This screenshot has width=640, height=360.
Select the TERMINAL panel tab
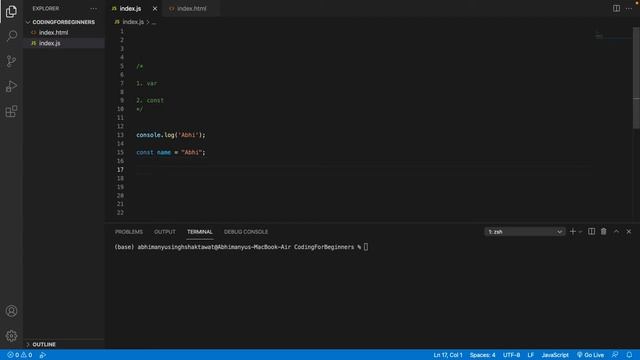click(200, 232)
